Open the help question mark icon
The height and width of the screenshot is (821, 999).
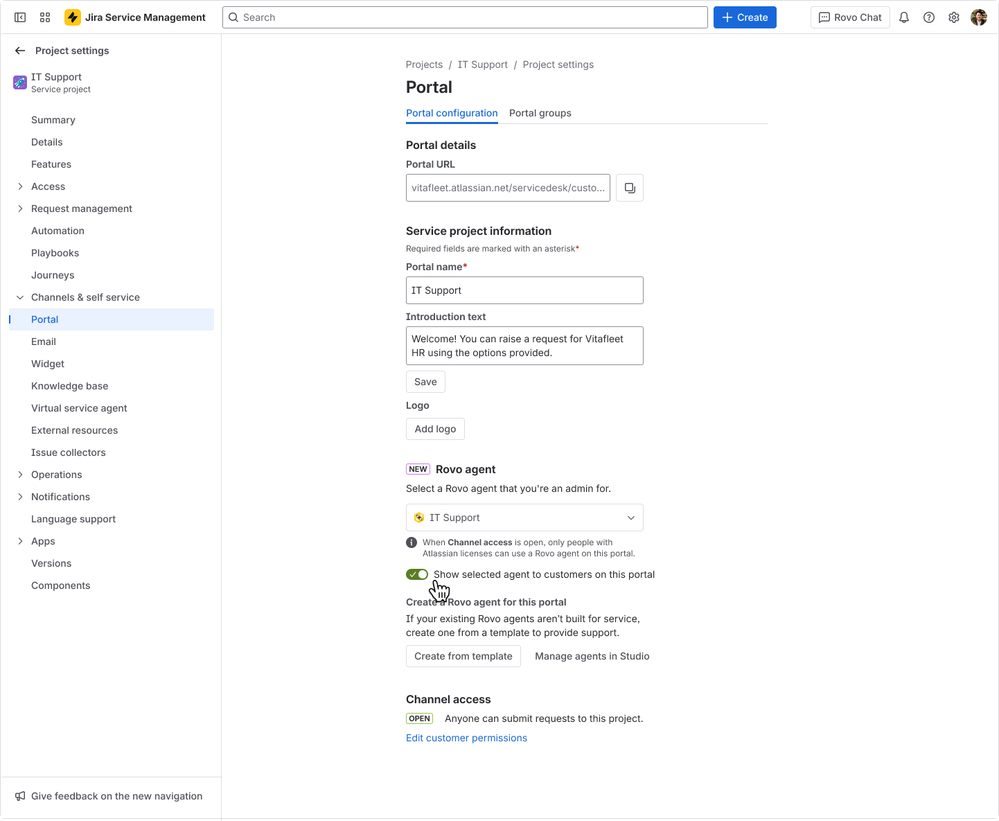[929, 17]
